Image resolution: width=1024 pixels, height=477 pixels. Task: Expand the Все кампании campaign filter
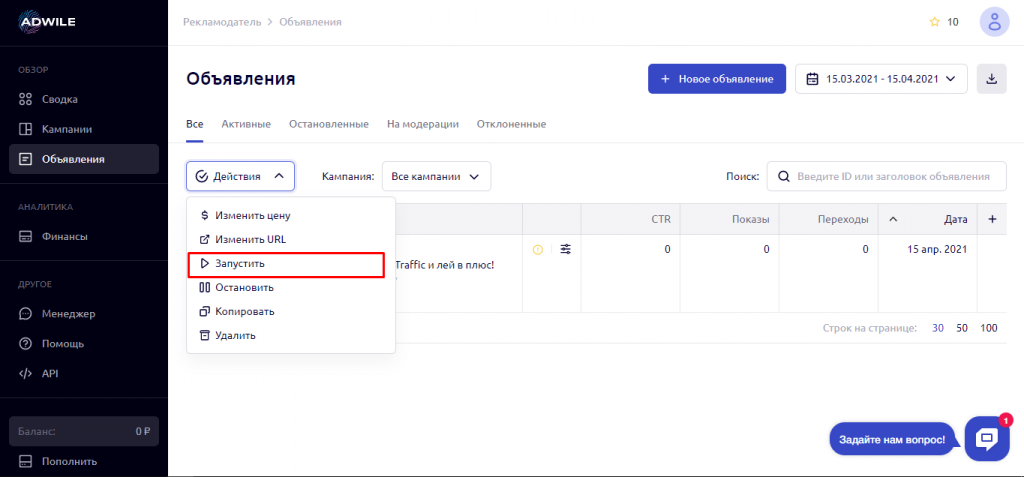click(x=435, y=176)
